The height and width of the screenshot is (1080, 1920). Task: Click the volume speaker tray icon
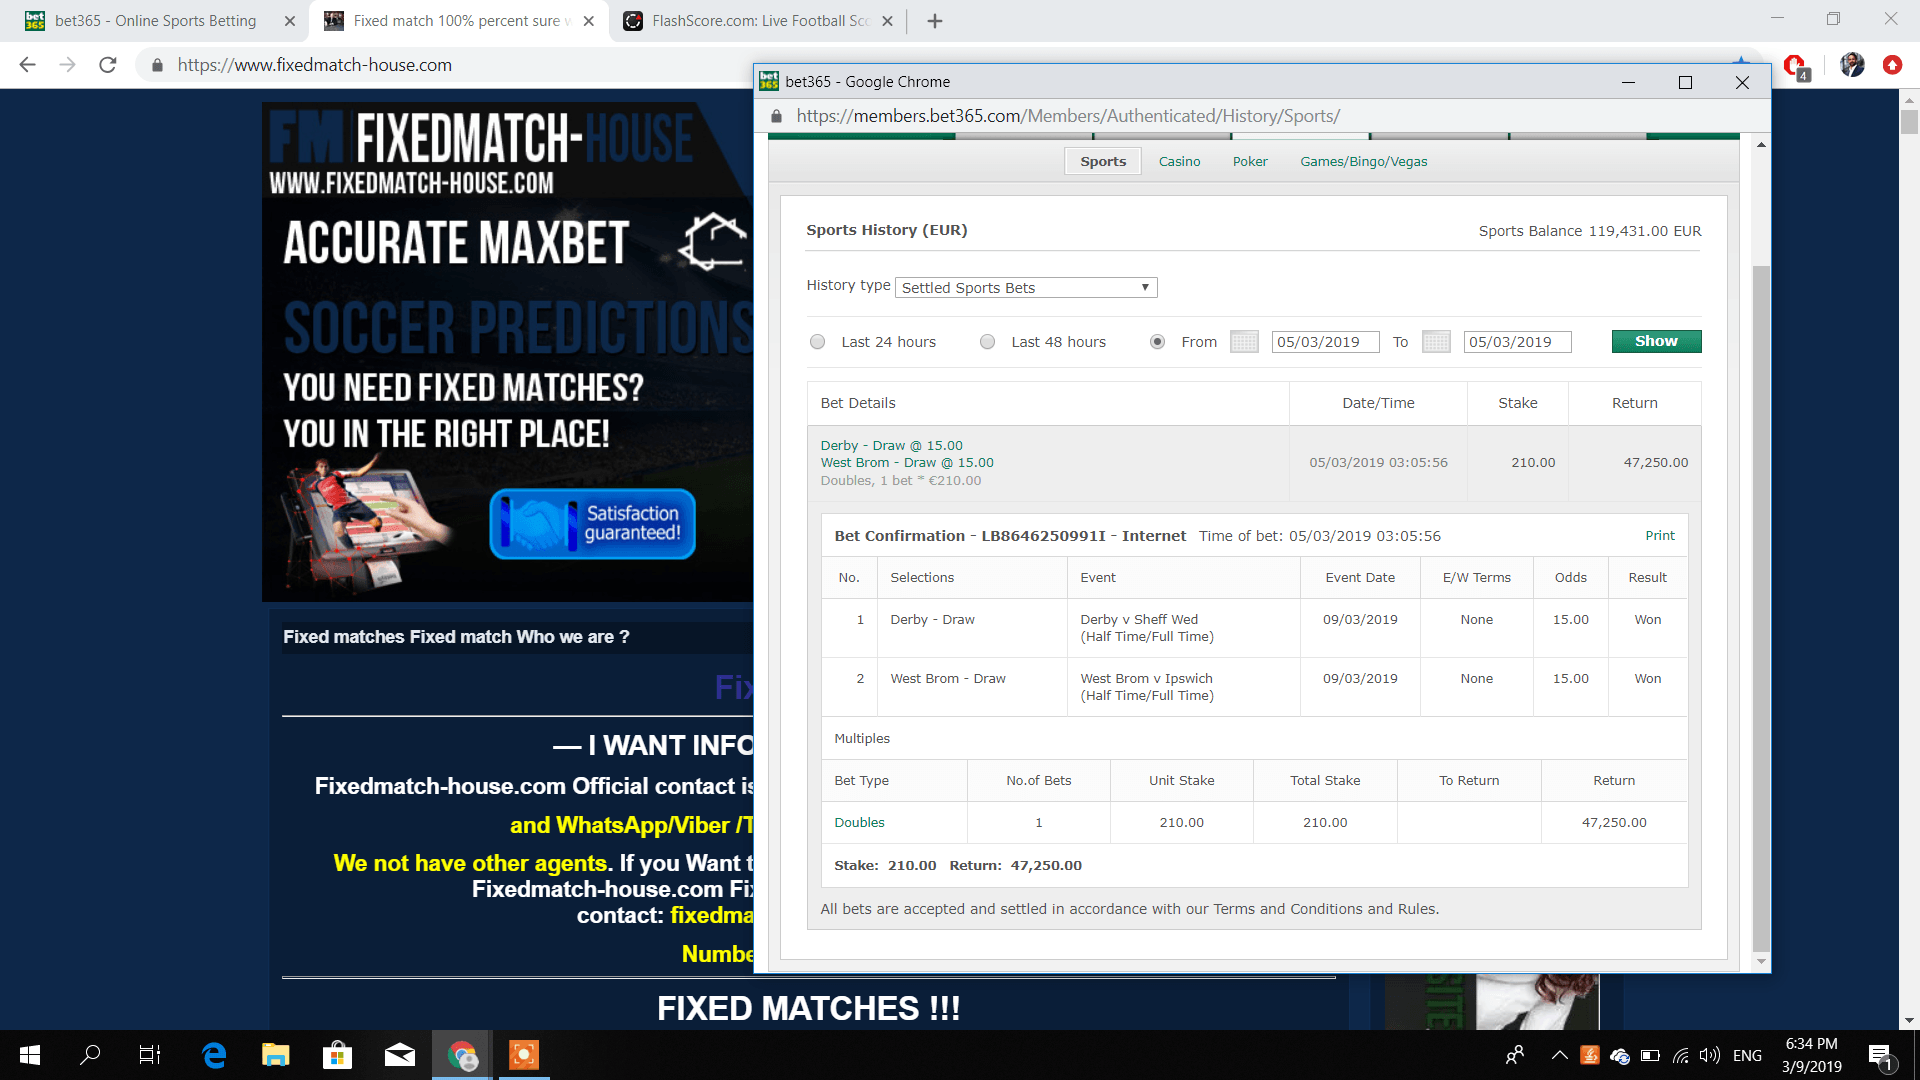[x=1709, y=1055]
